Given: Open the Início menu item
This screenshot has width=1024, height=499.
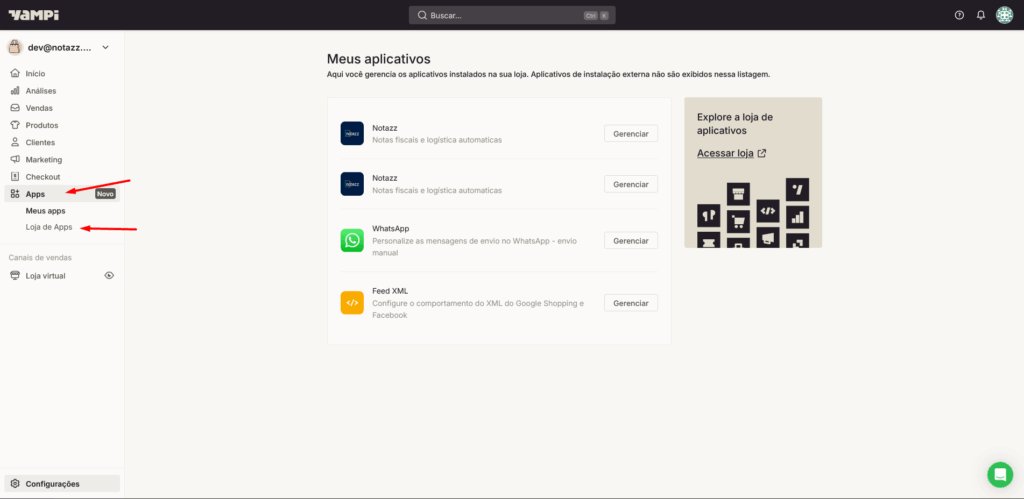Looking at the screenshot, I should pos(62,73).
